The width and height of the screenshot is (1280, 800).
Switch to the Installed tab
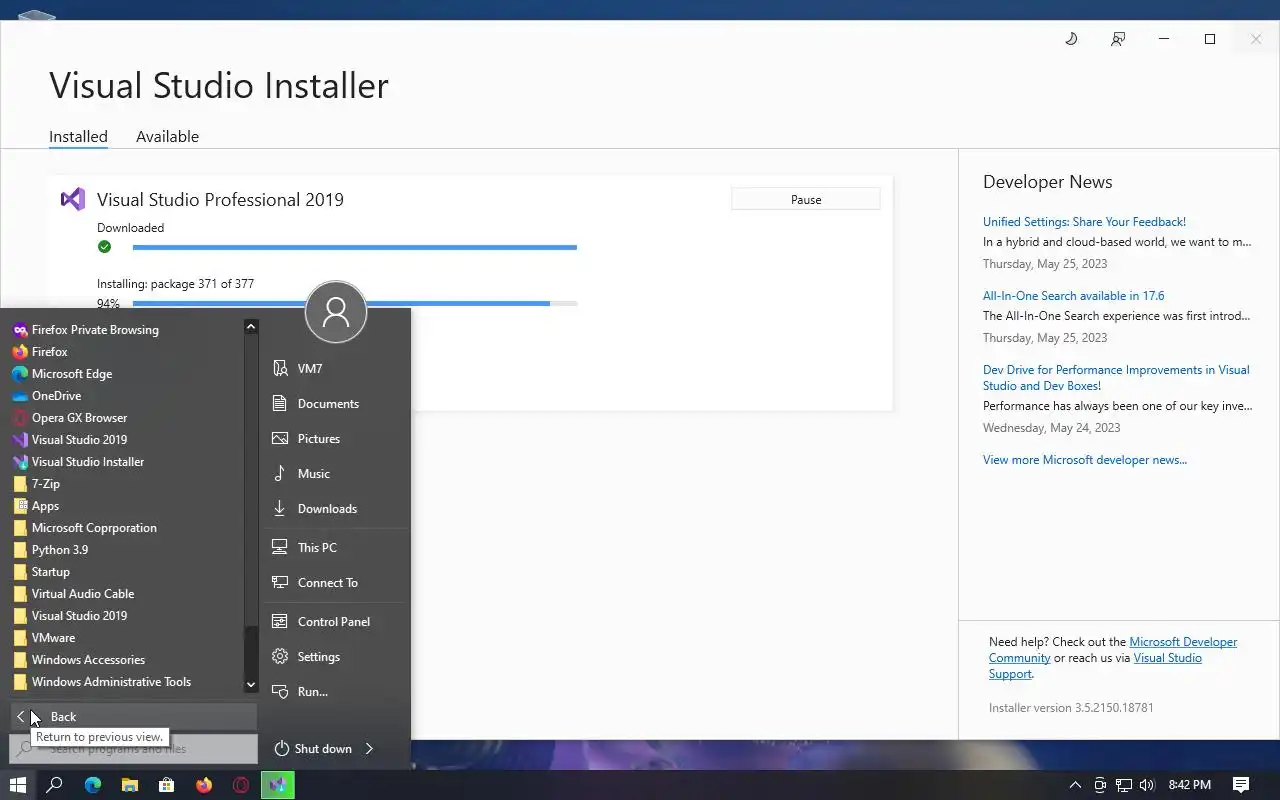click(78, 137)
